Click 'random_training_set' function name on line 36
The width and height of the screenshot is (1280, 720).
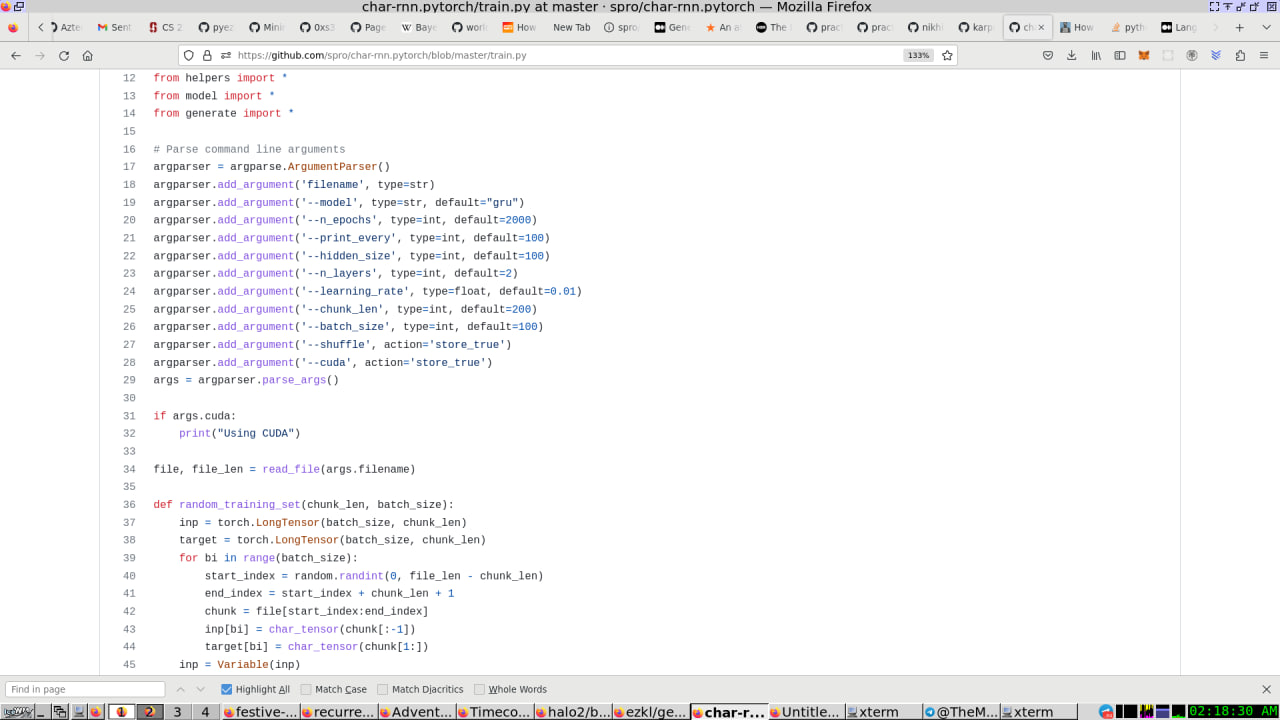[240, 505]
